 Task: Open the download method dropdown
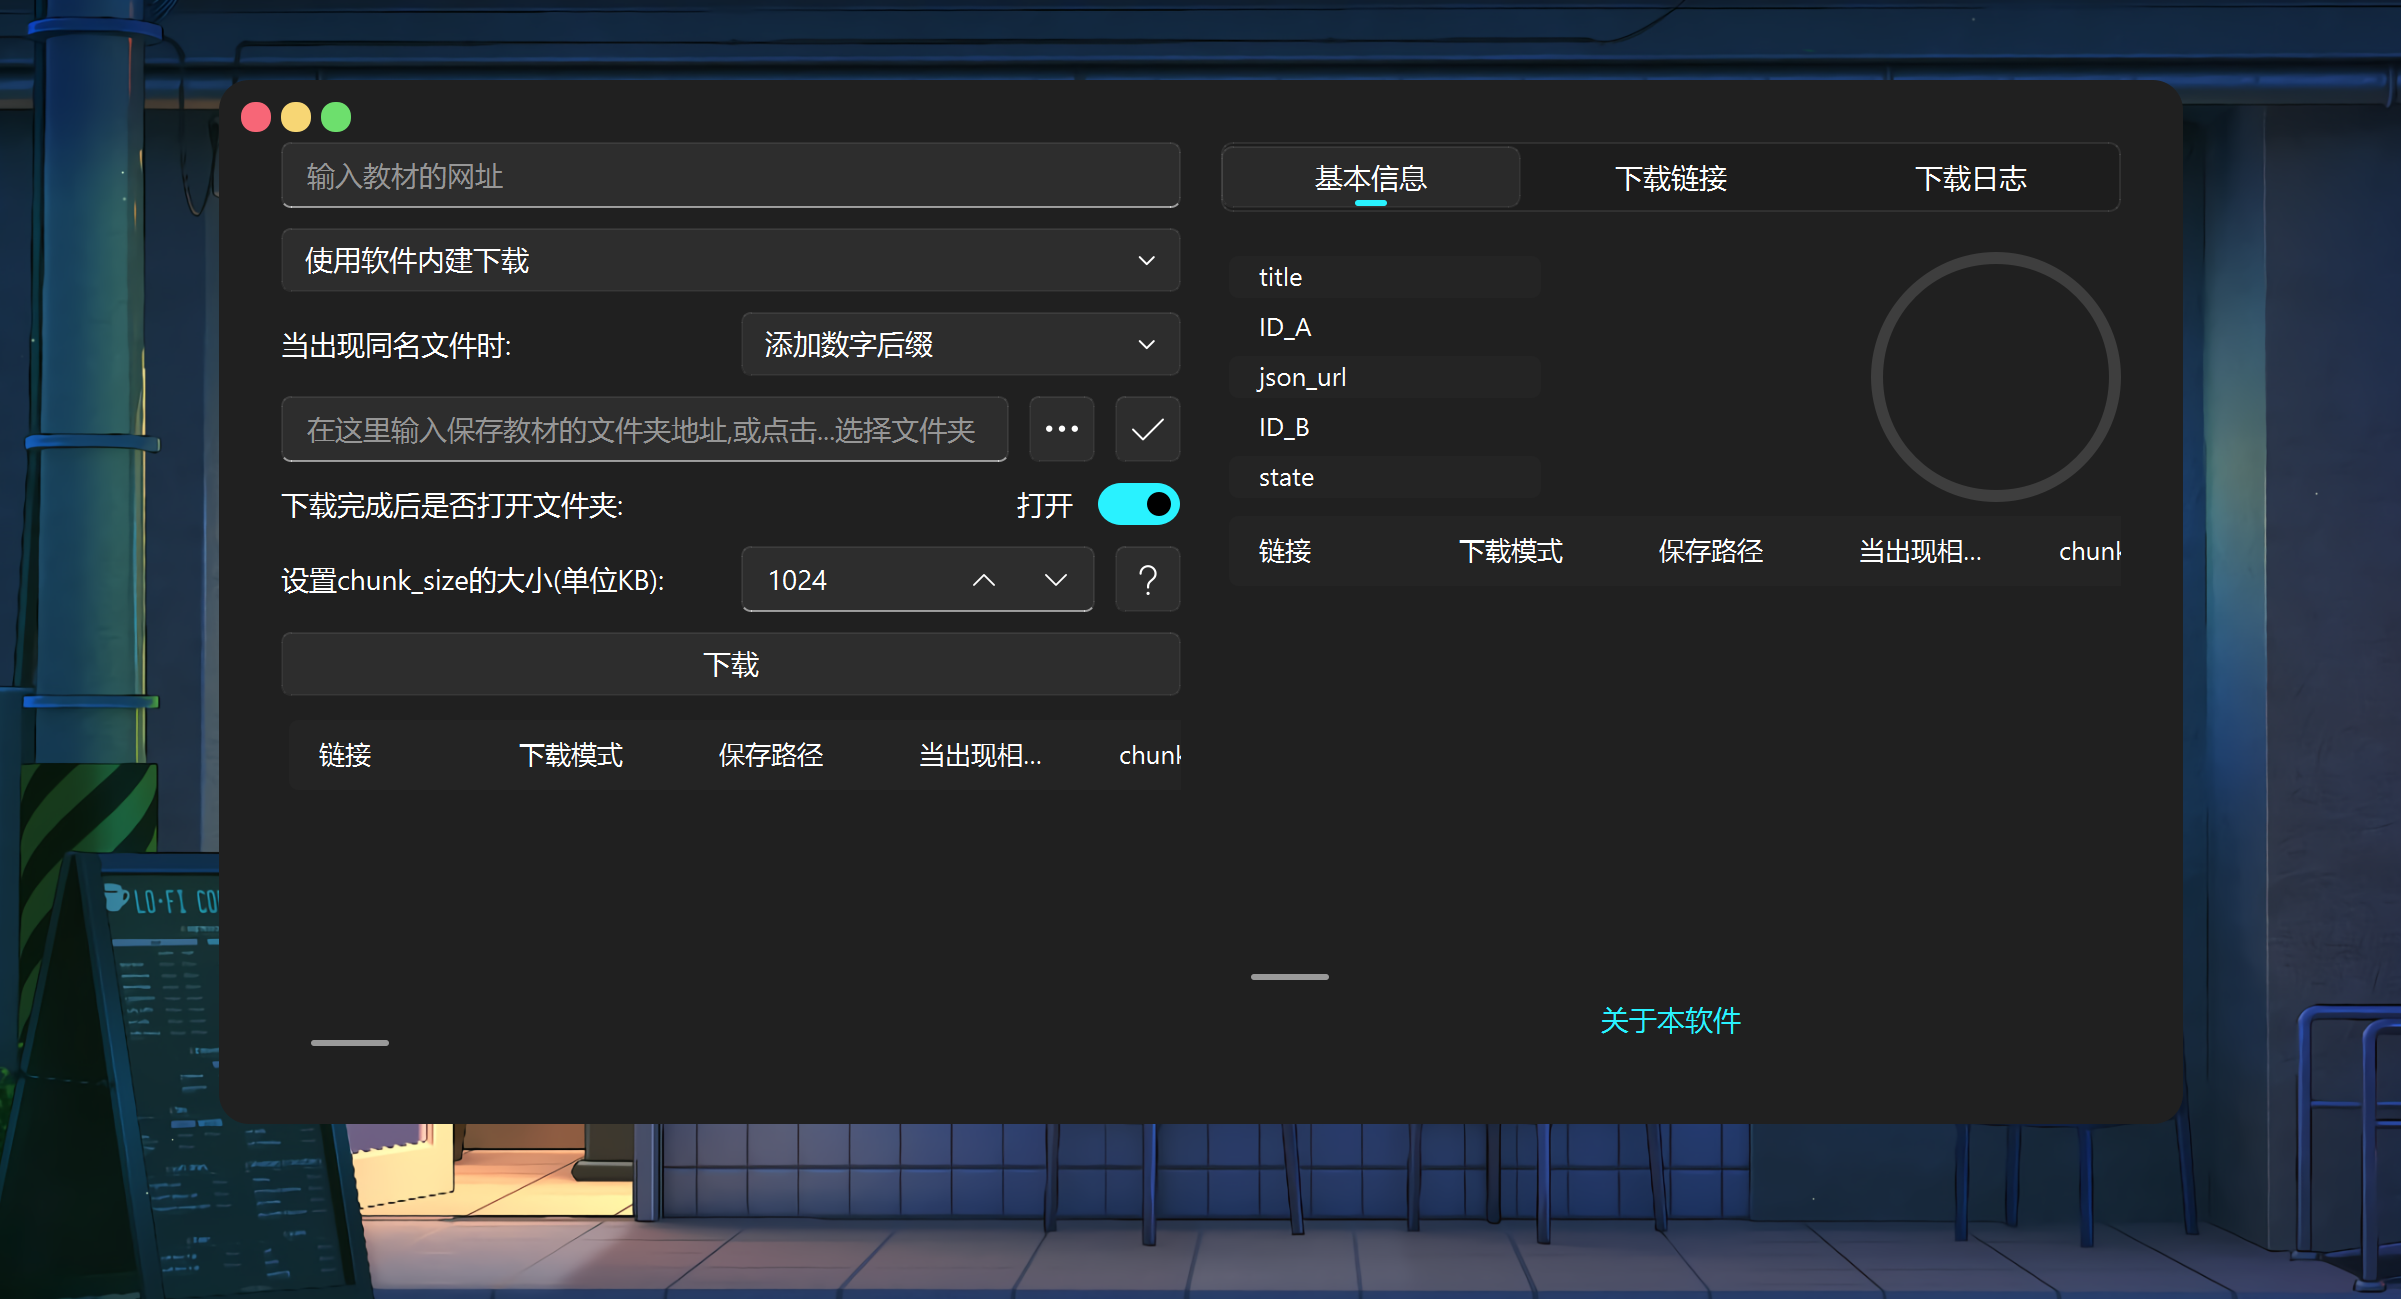click(730, 260)
